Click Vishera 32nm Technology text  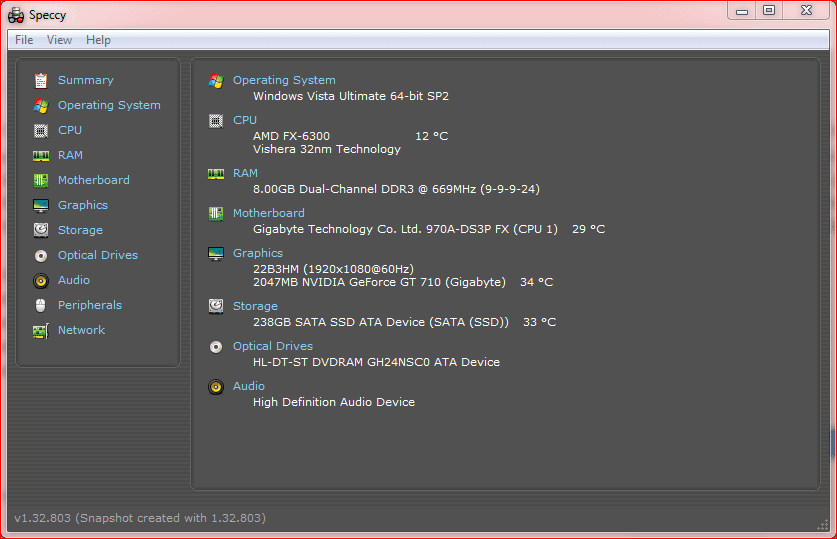327,149
